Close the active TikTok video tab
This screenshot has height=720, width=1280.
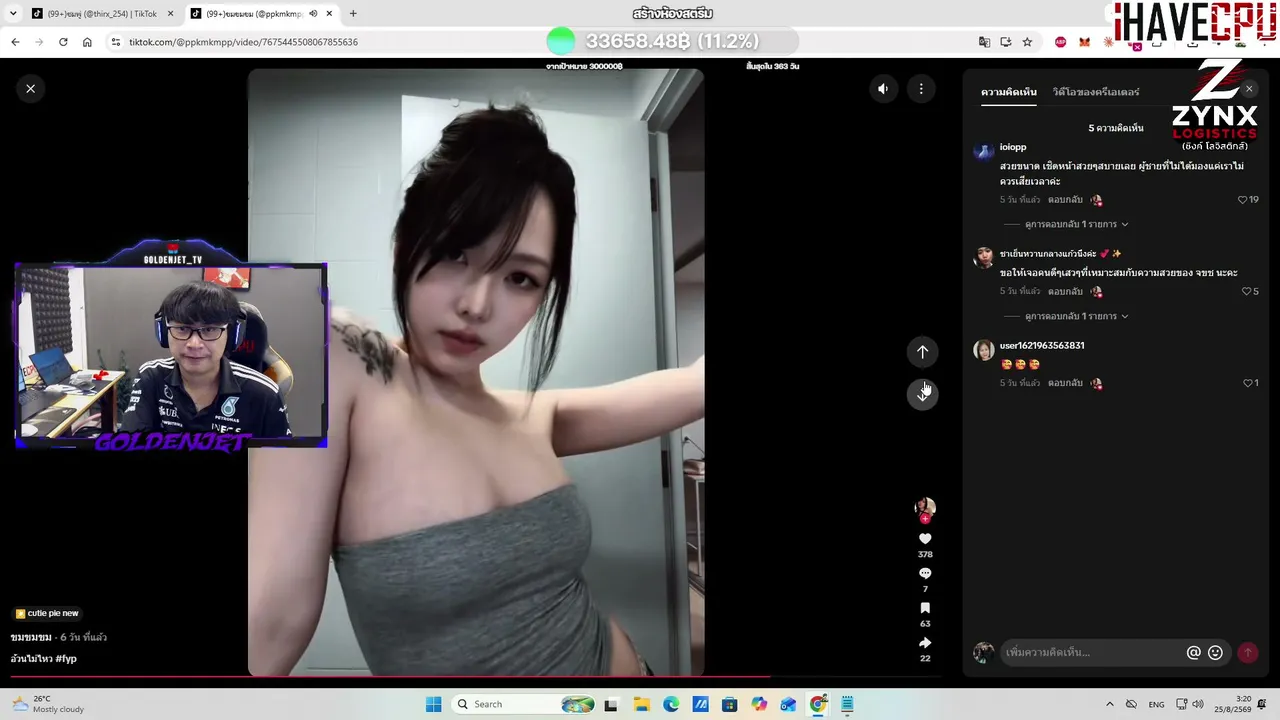pyautogui.click(x=329, y=14)
